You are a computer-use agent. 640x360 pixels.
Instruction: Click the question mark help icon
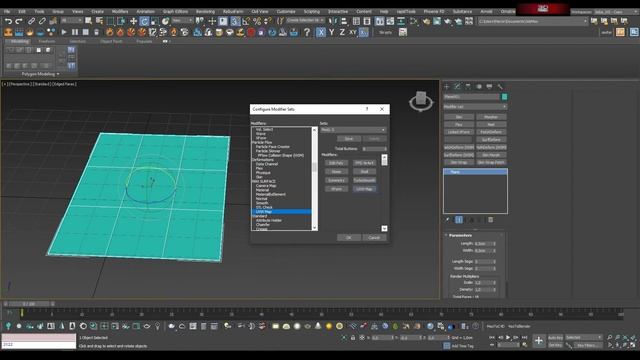pos(307,32)
